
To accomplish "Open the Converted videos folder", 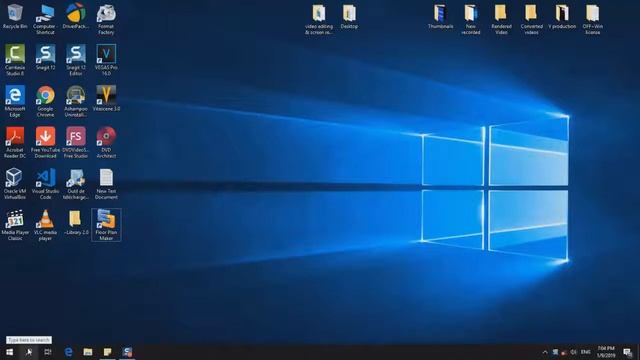I will click(531, 19).
